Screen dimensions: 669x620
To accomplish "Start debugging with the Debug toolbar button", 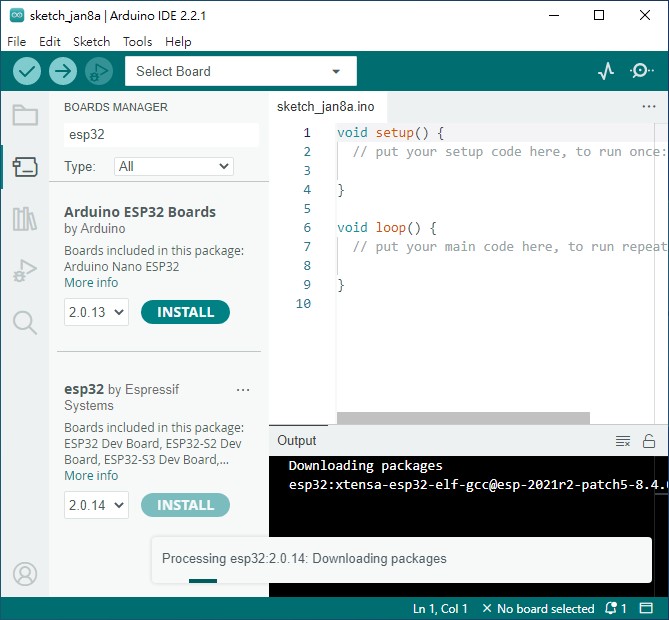I will [x=99, y=71].
